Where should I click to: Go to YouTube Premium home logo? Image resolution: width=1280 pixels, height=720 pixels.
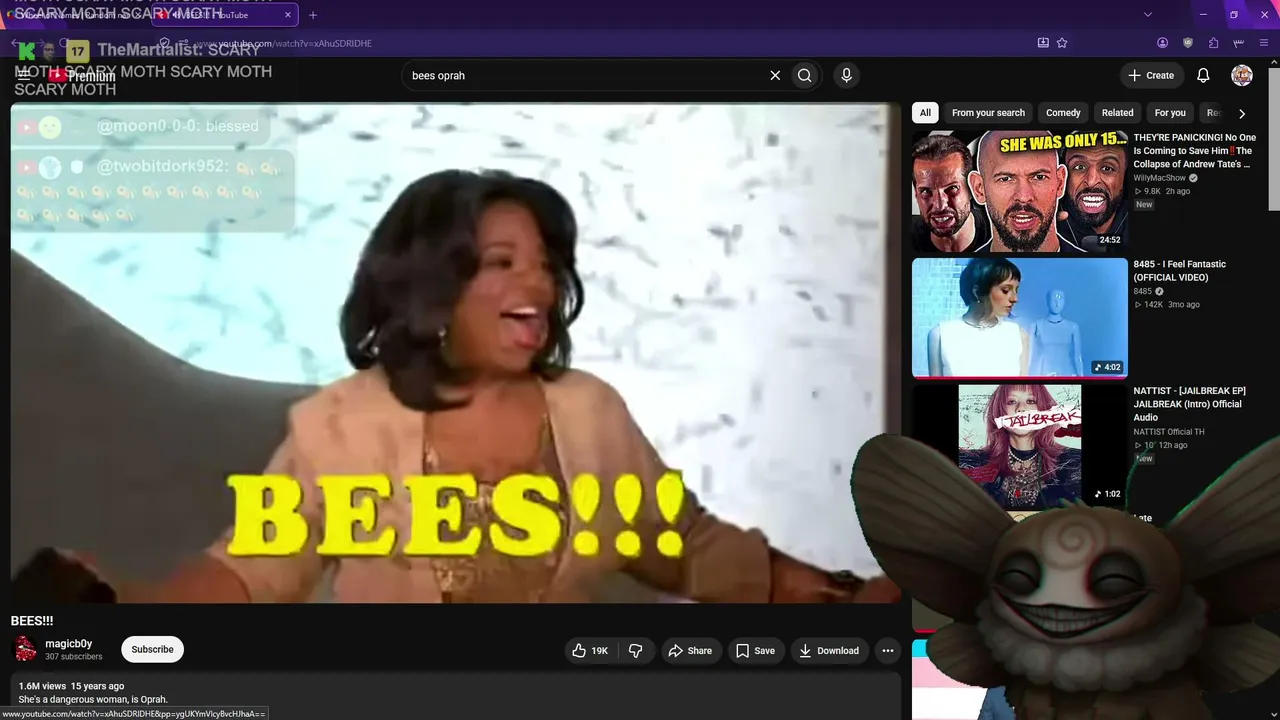[82, 75]
